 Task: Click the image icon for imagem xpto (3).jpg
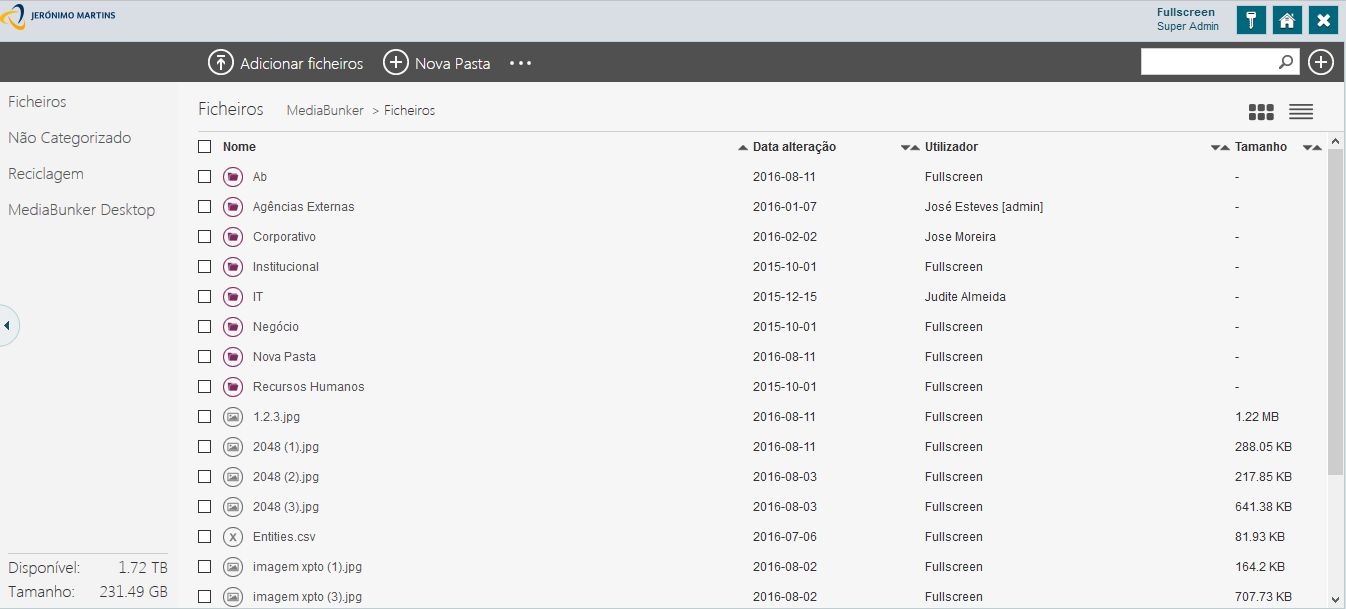(x=233, y=597)
